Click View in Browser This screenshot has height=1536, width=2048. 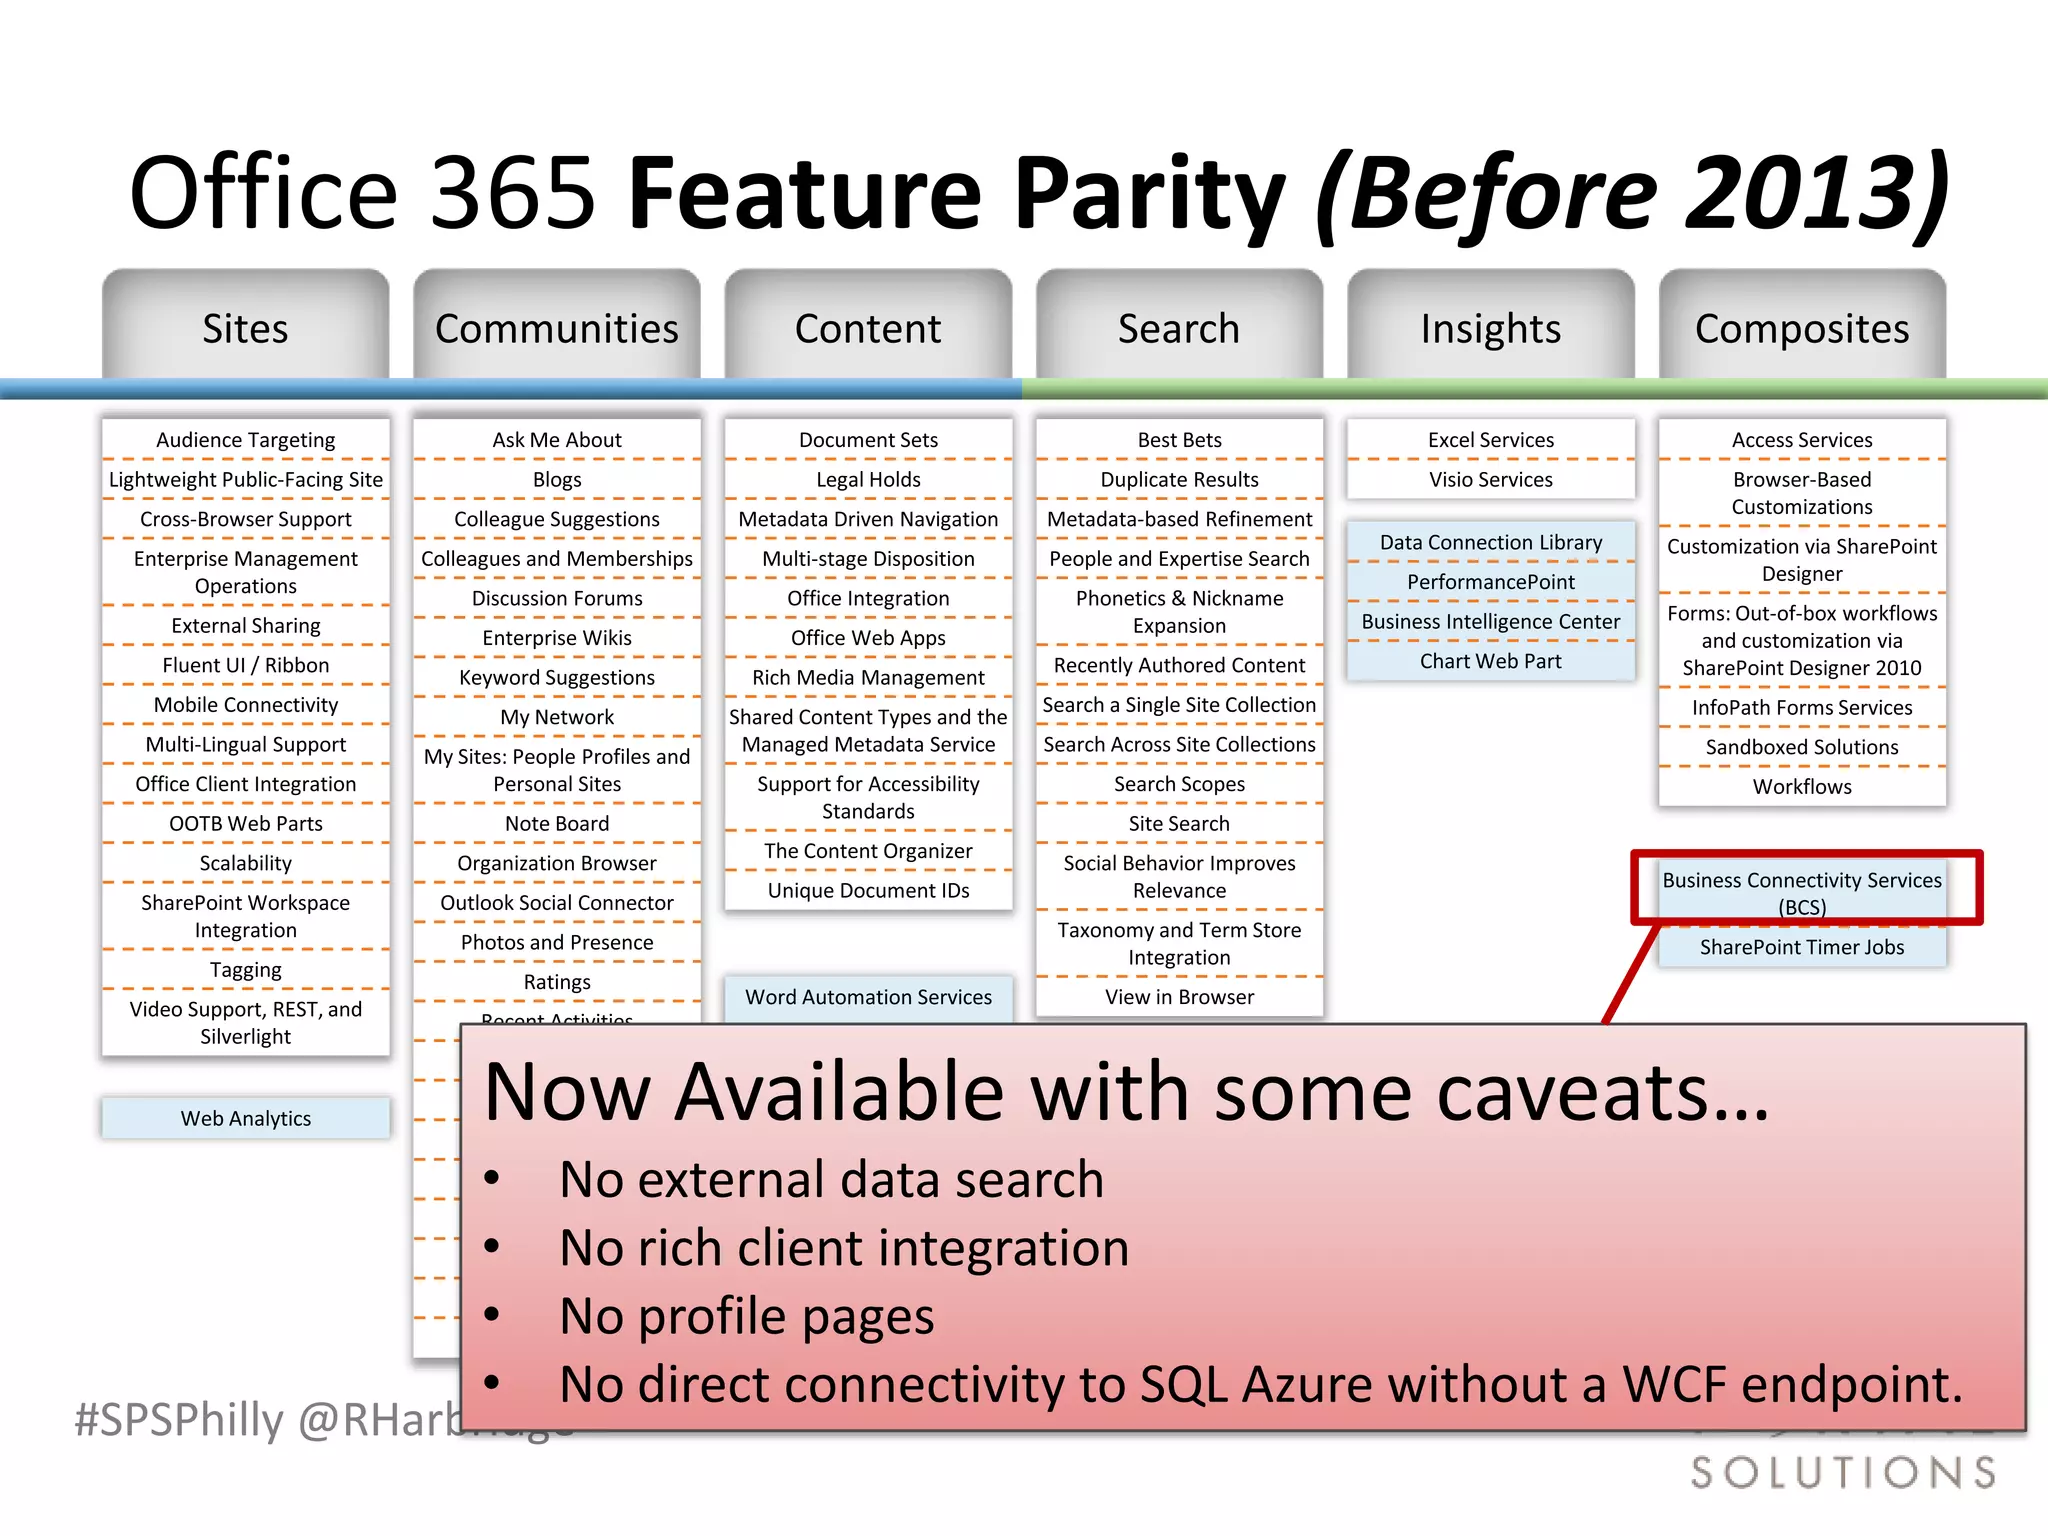1179,997
